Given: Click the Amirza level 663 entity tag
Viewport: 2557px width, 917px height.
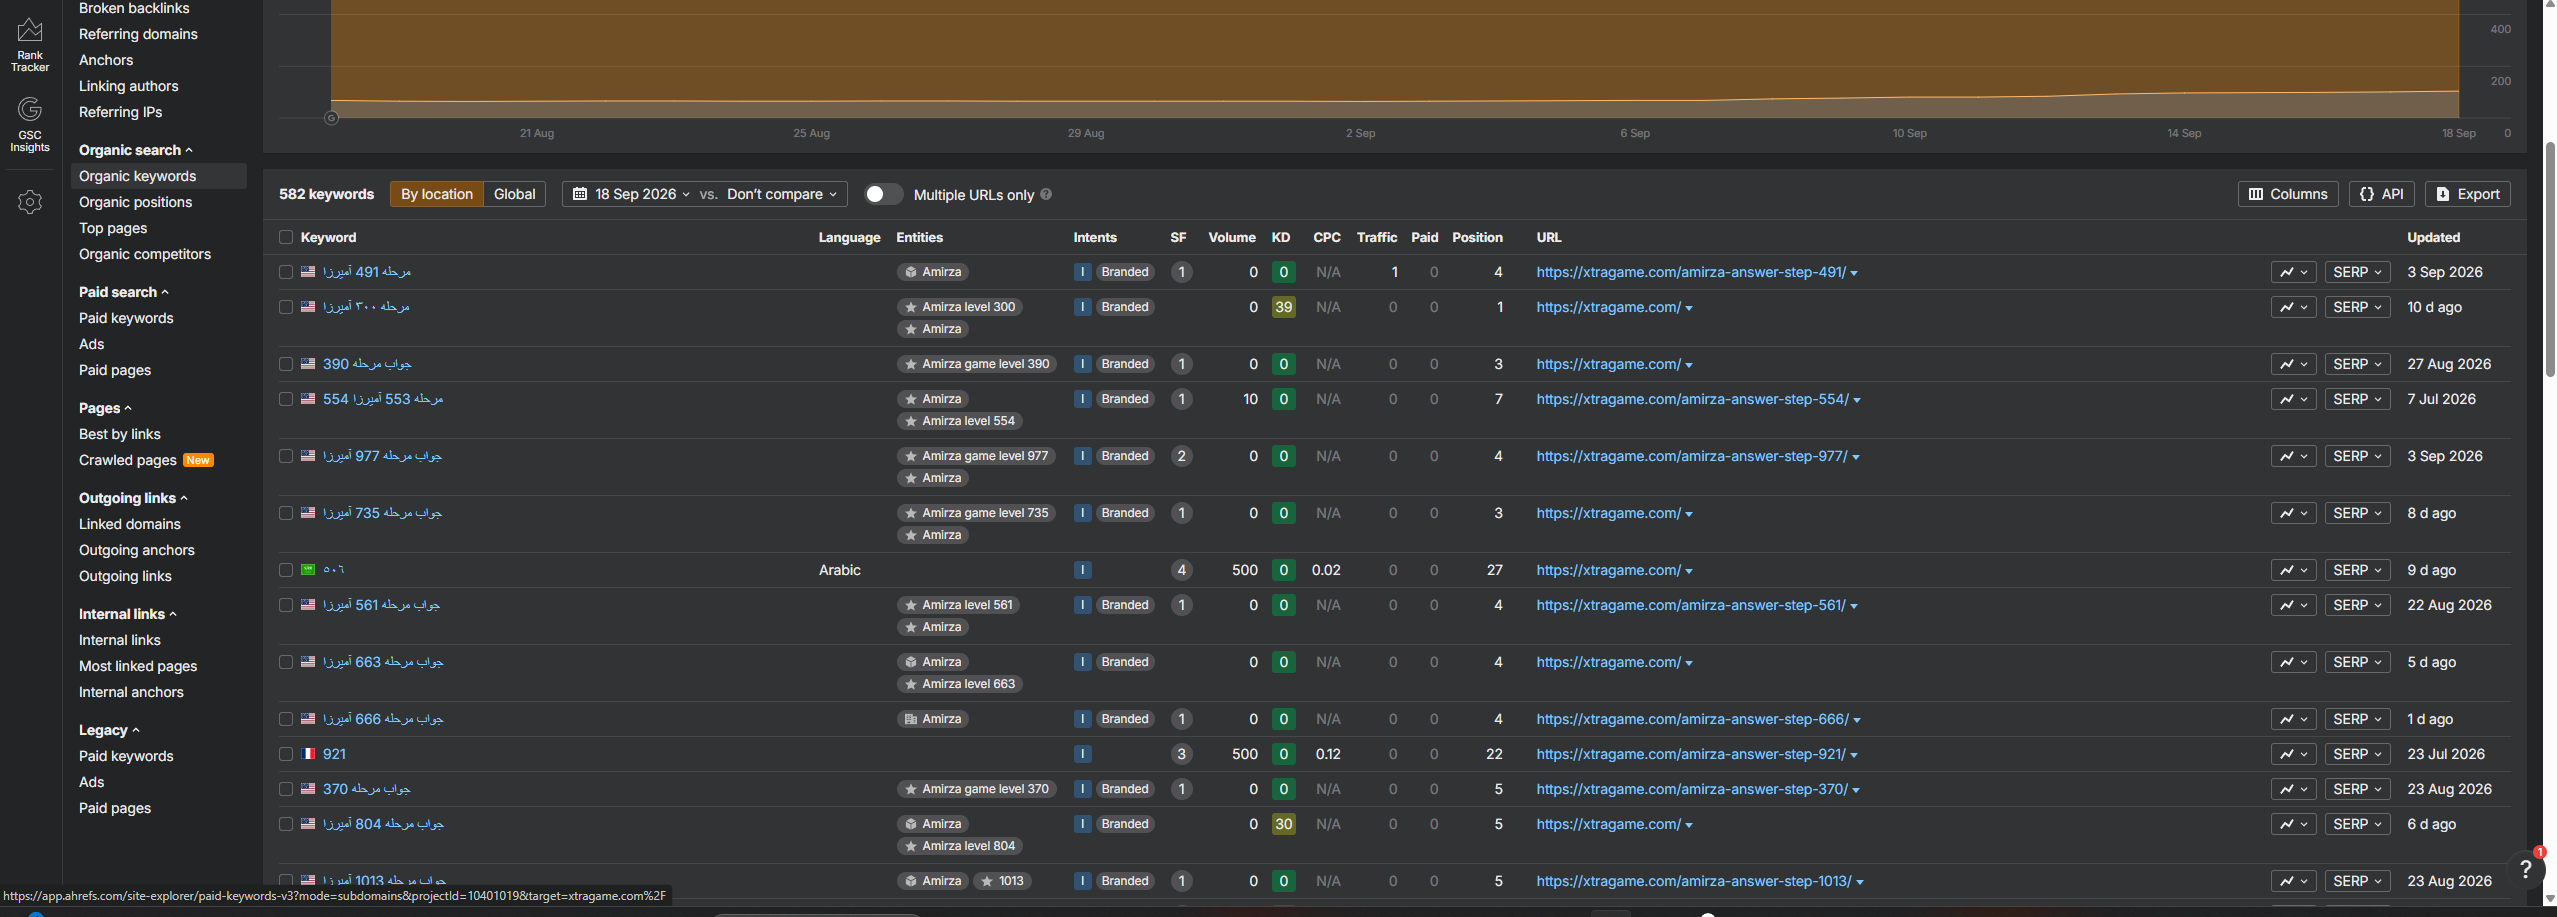Looking at the screenshot, I should point(959,684).
